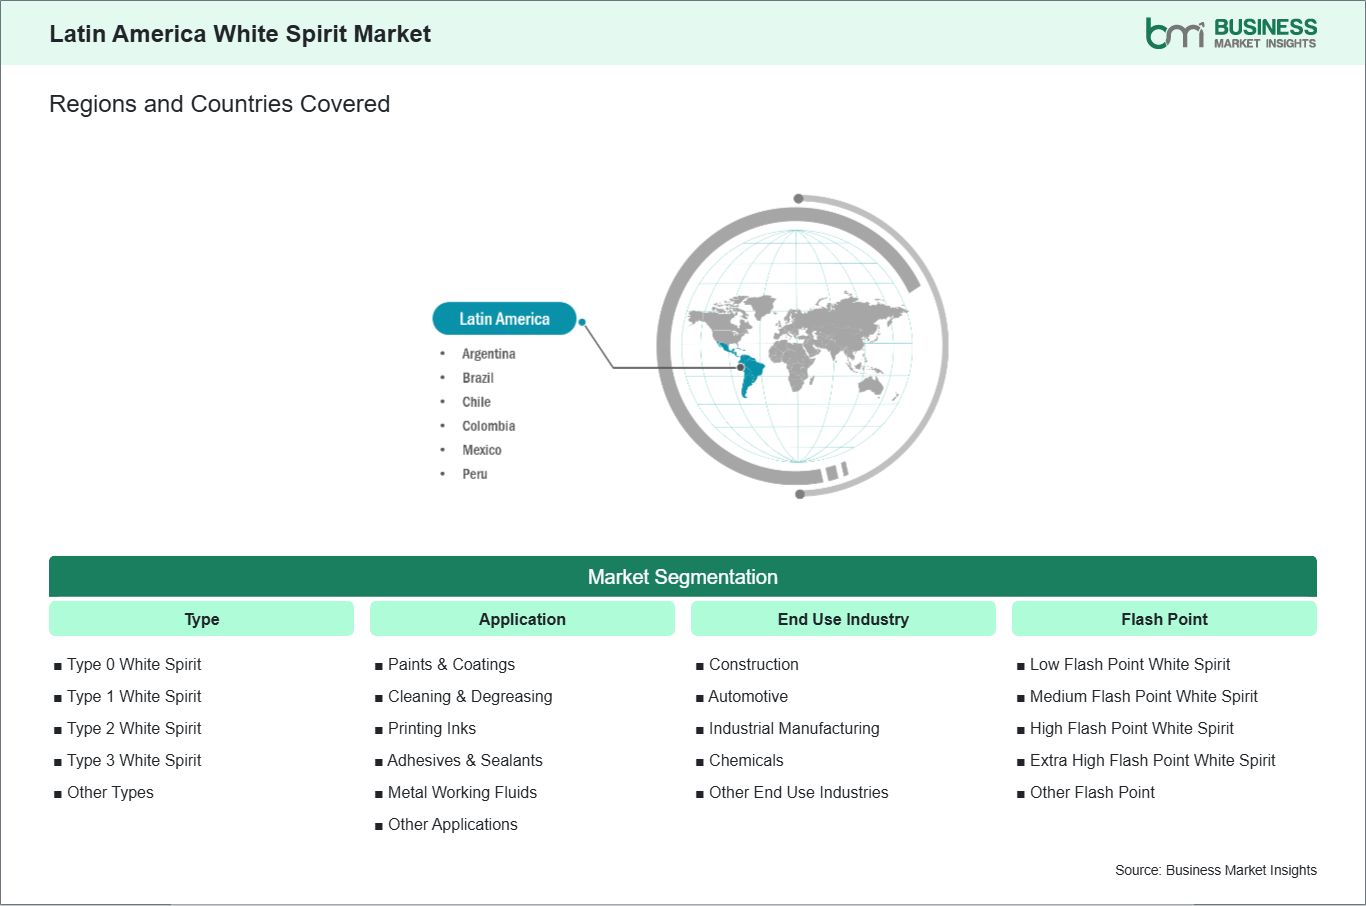1366x906 pixels.
Task: Click the Colombia country entry
Action: 488,426
